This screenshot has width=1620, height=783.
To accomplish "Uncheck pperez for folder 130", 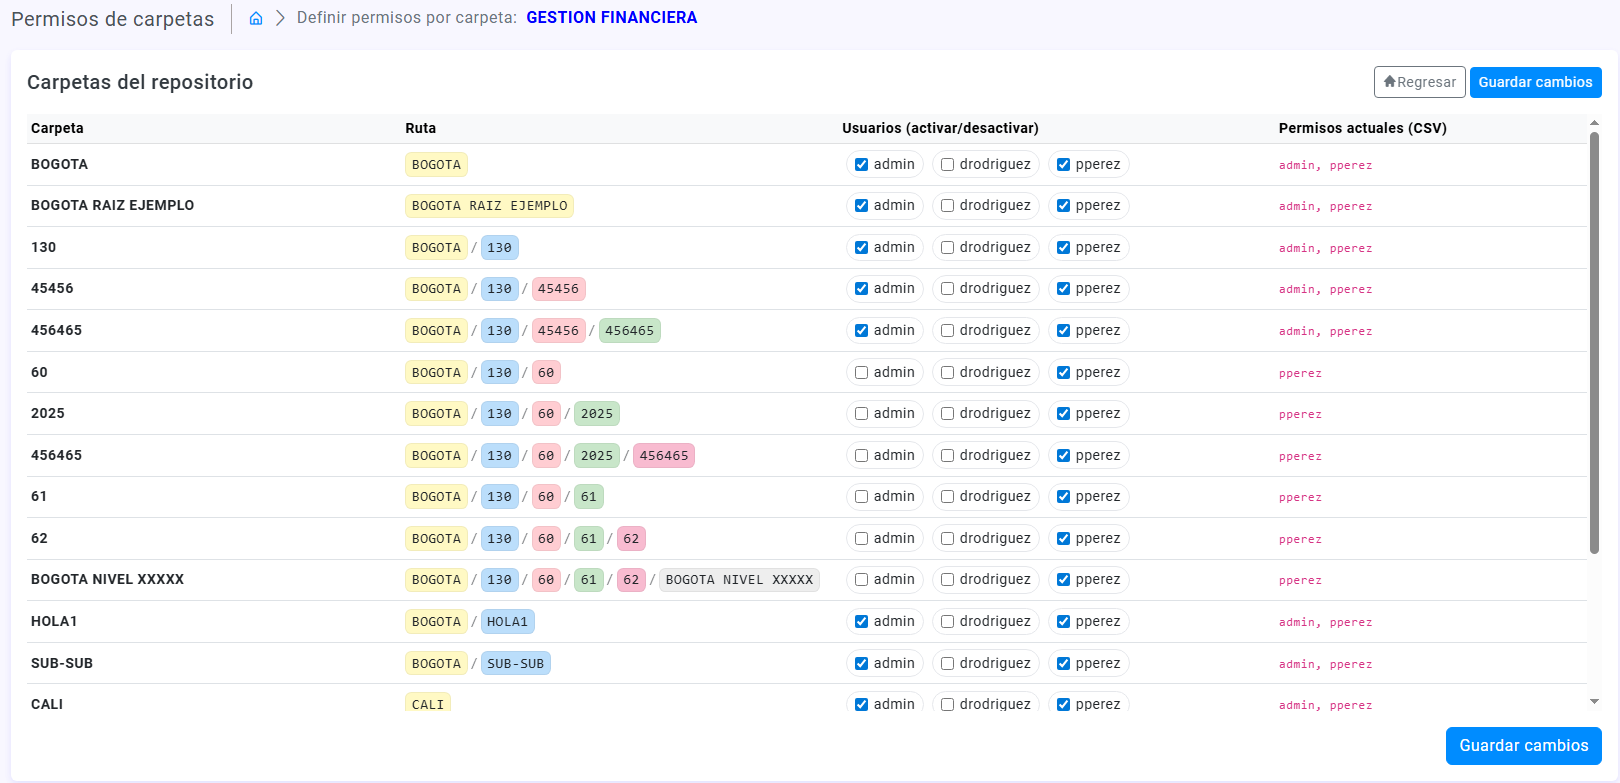I will pyautogui.click(x=1063, y=248).
